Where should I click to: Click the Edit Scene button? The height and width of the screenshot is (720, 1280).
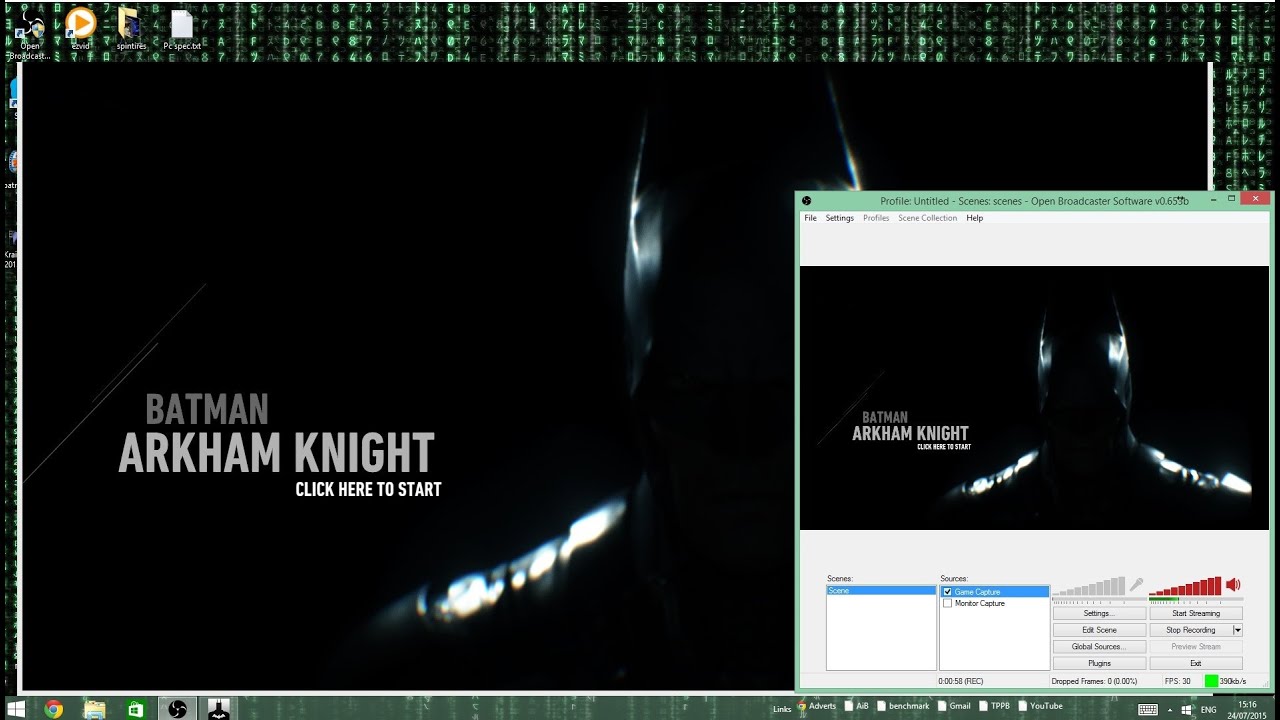1099,630
